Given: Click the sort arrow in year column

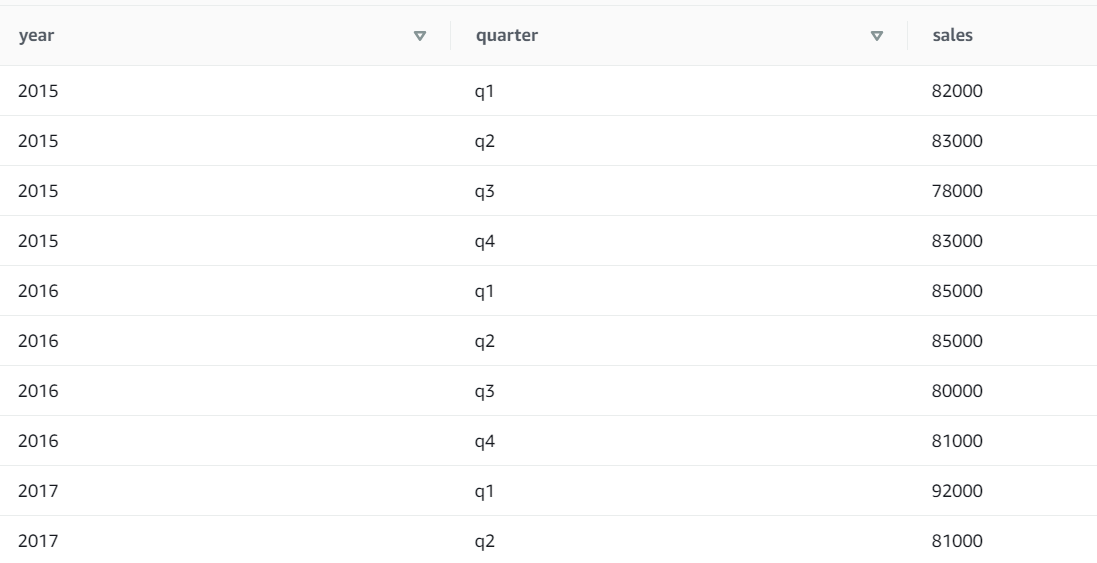Looking at the screenshot, I should tap(420, 36).
